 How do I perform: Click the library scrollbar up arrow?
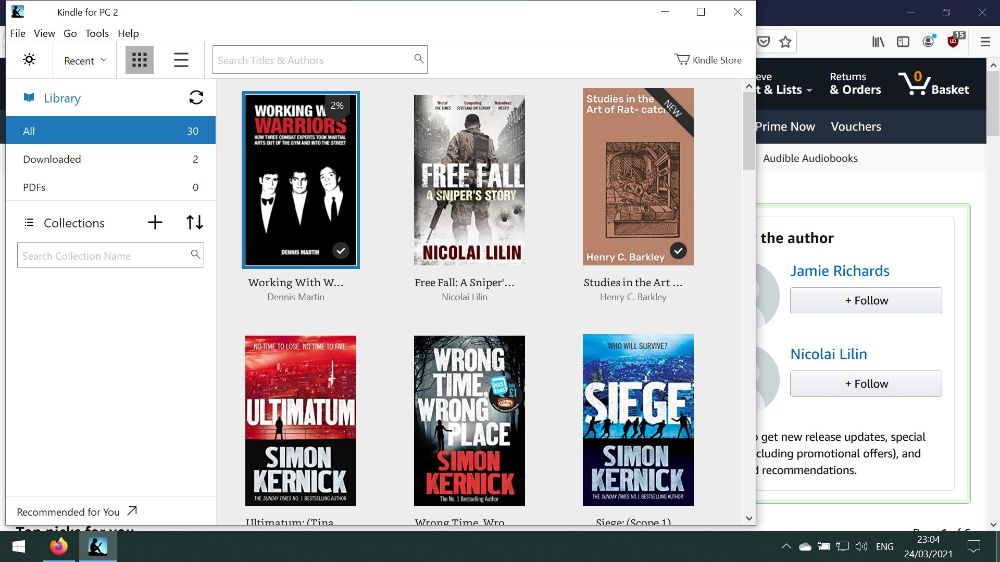[749, 86]
